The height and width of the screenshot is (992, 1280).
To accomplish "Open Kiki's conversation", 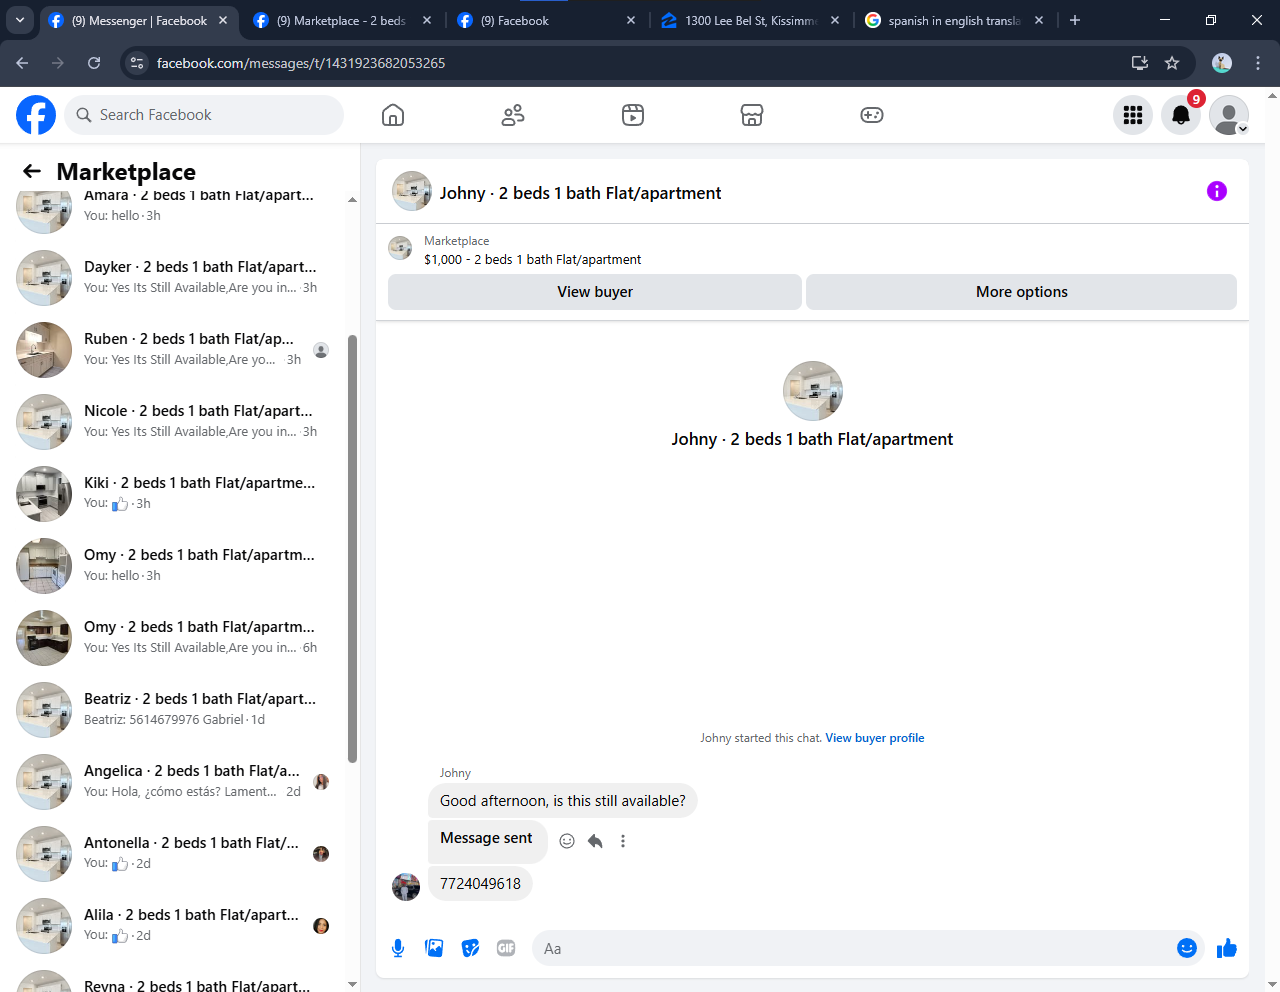I will (x=176, y=494).
